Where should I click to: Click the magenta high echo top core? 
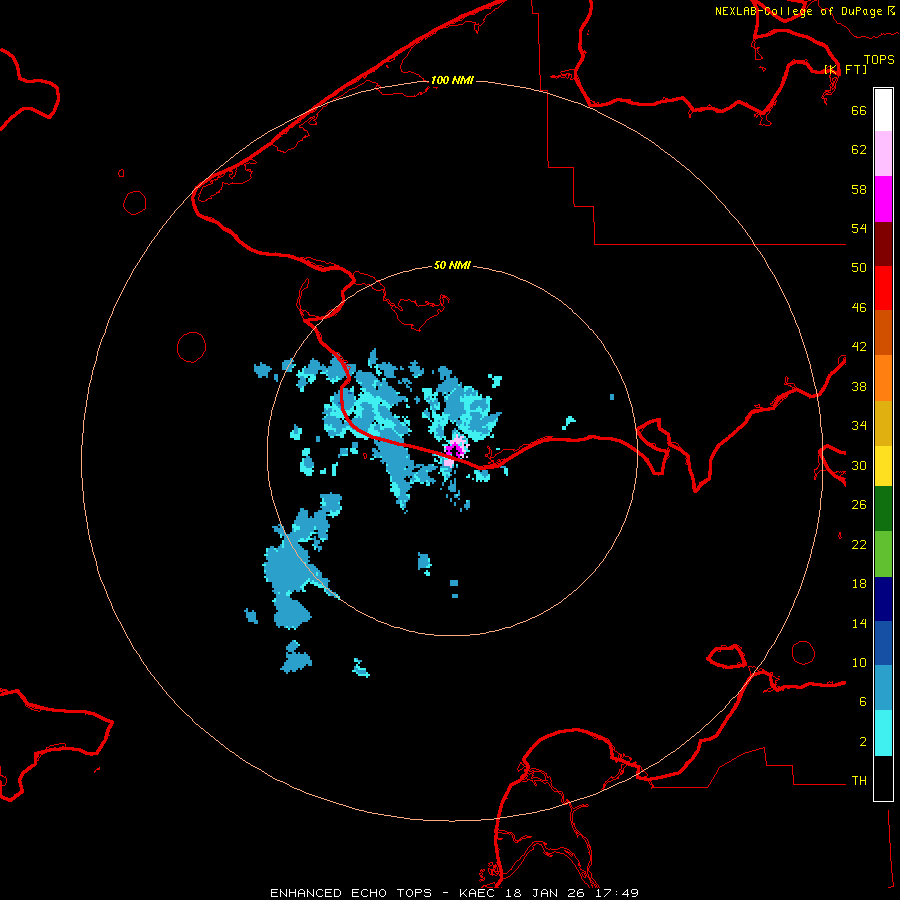tap(455, 449)
